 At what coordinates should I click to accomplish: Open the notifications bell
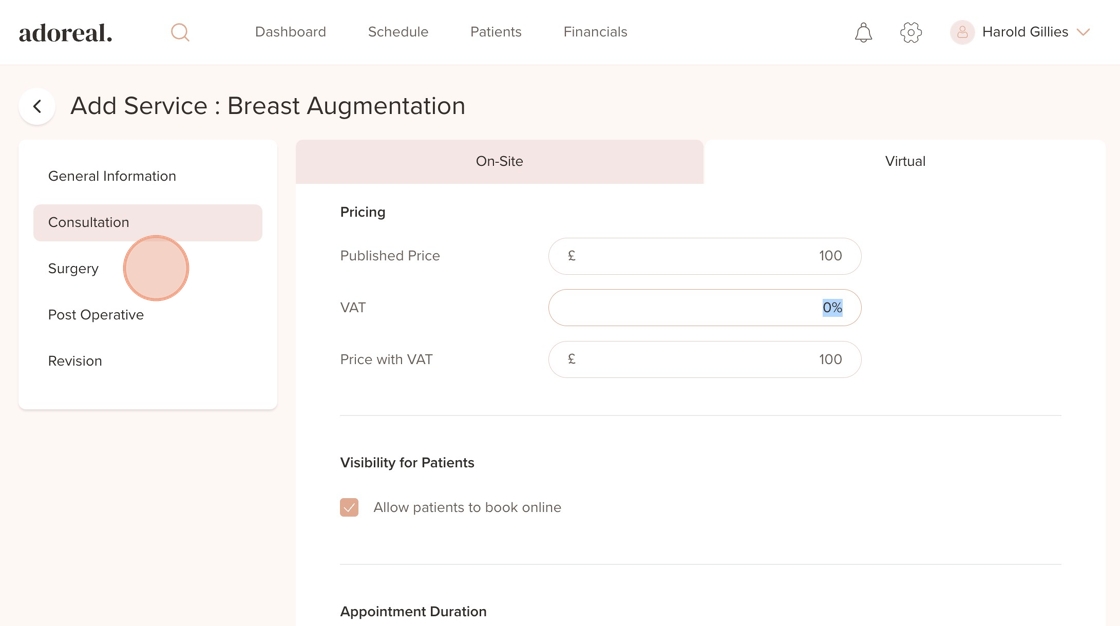[863, 32]
